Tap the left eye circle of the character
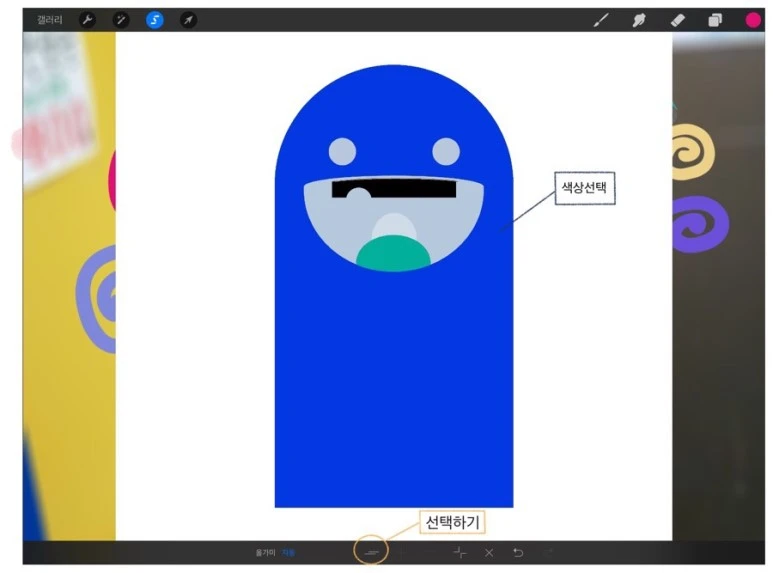This screenshot has height=573, width=773. coord(342,151)
